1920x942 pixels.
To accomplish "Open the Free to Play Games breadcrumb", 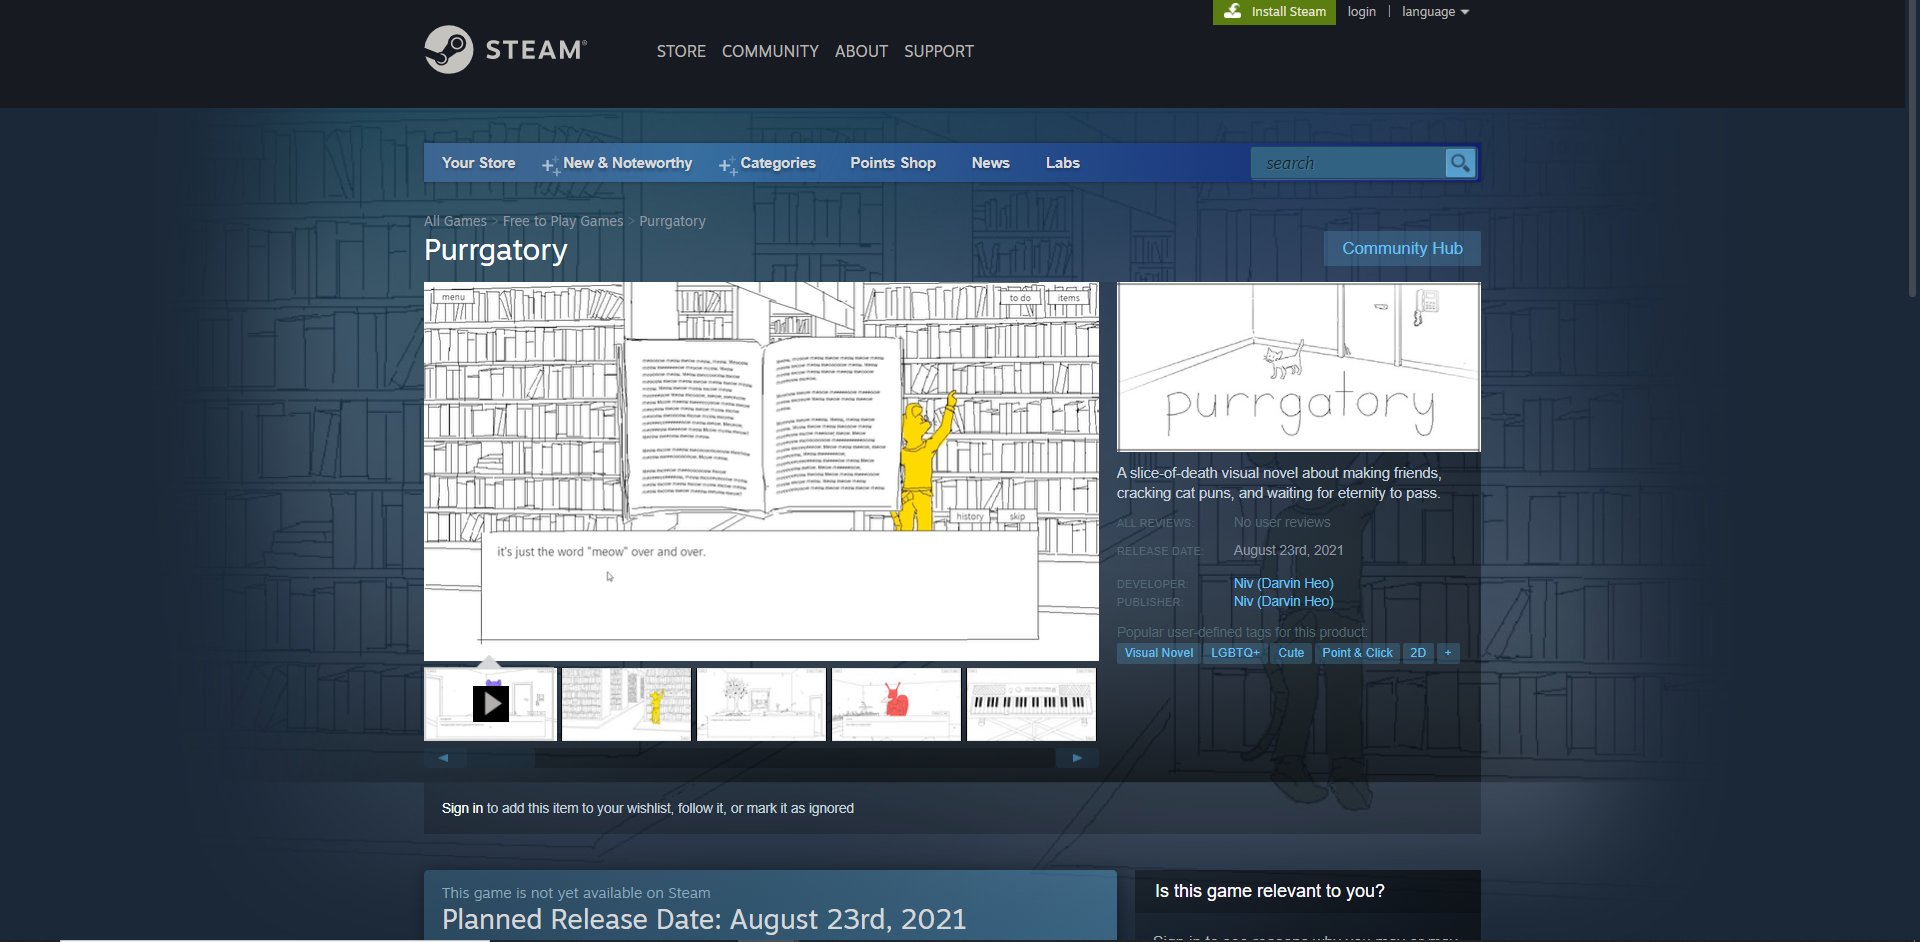I will pyautogui.click(x=563, y=221).
